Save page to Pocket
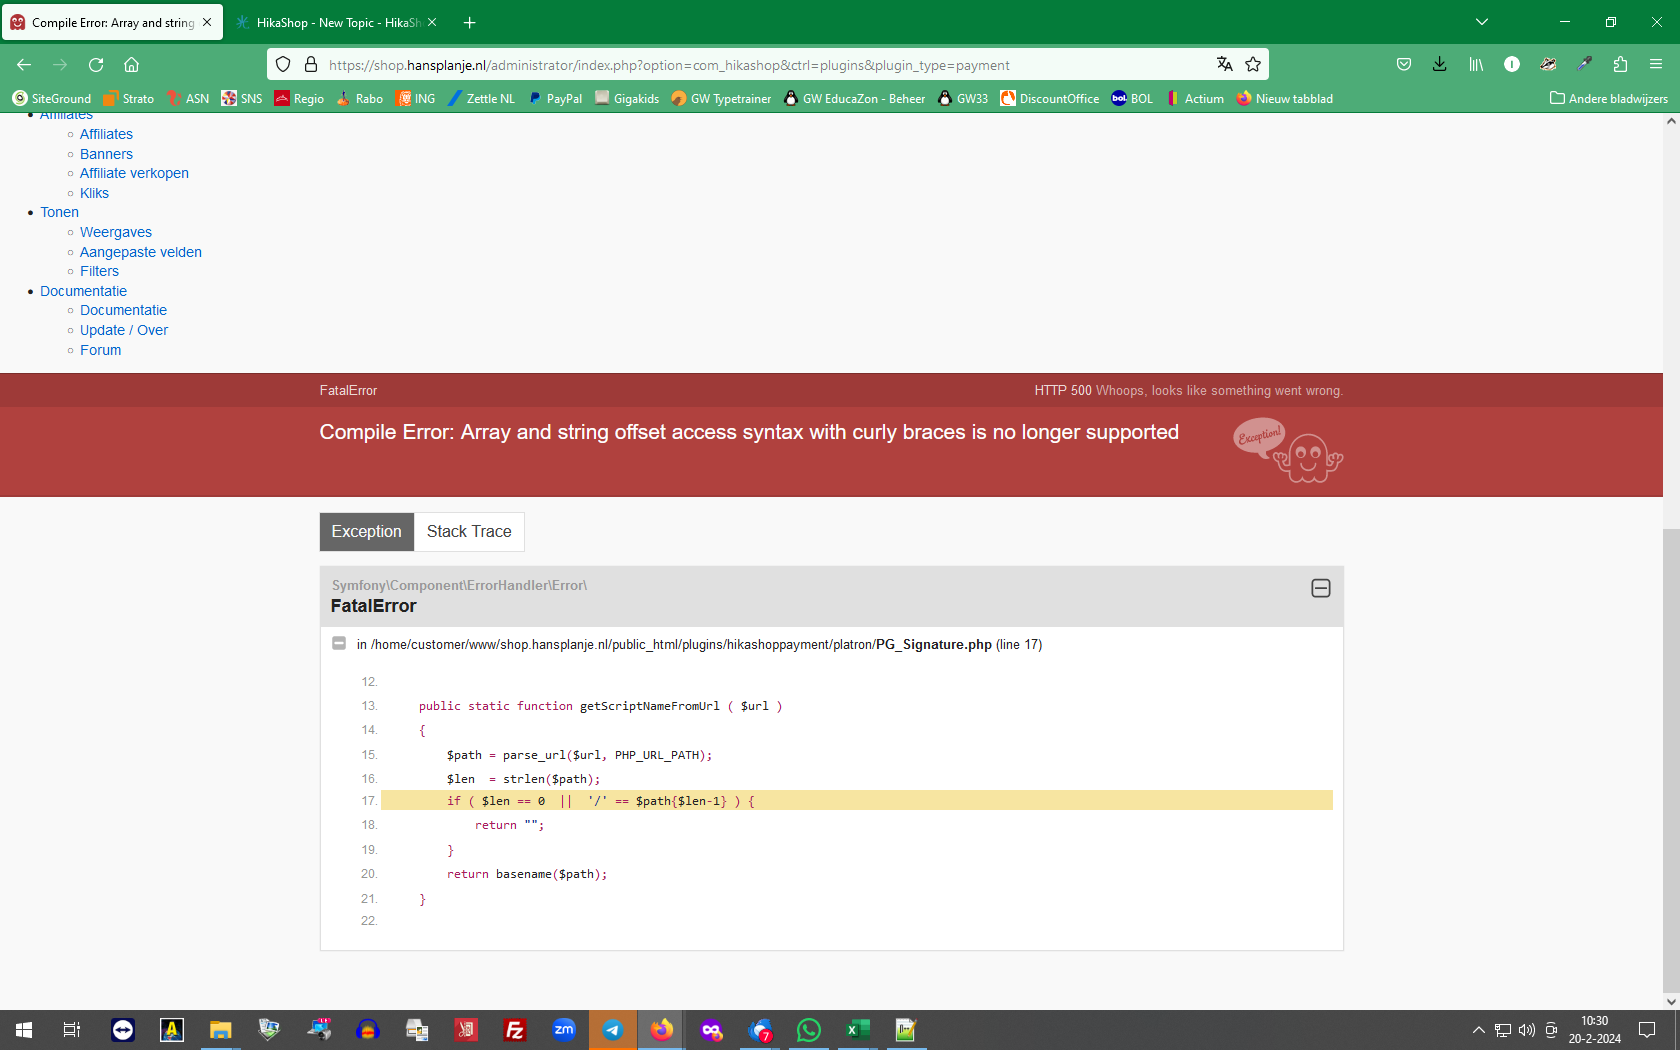 (1404, 64)
